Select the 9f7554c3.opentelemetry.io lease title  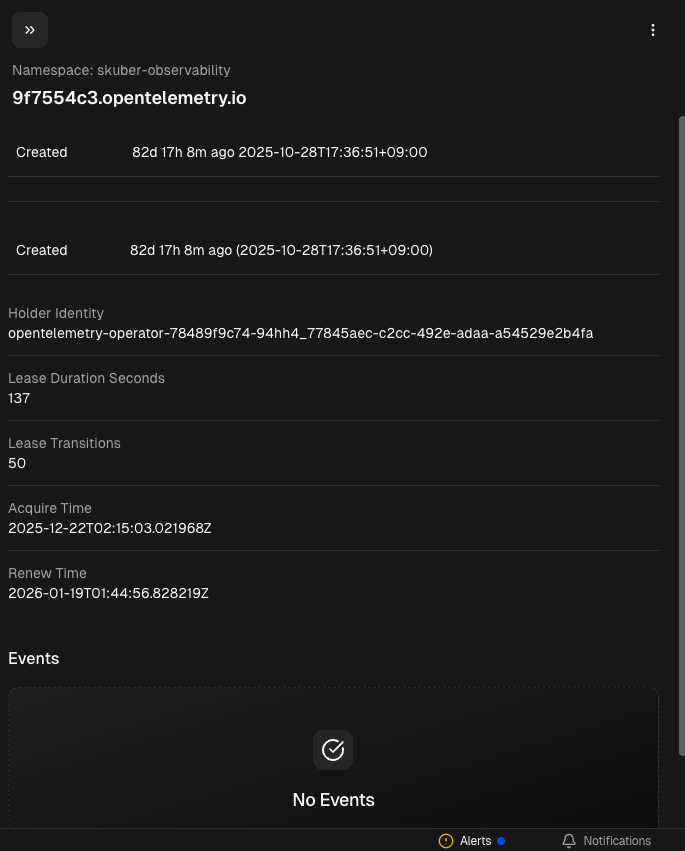coord(129,98)
